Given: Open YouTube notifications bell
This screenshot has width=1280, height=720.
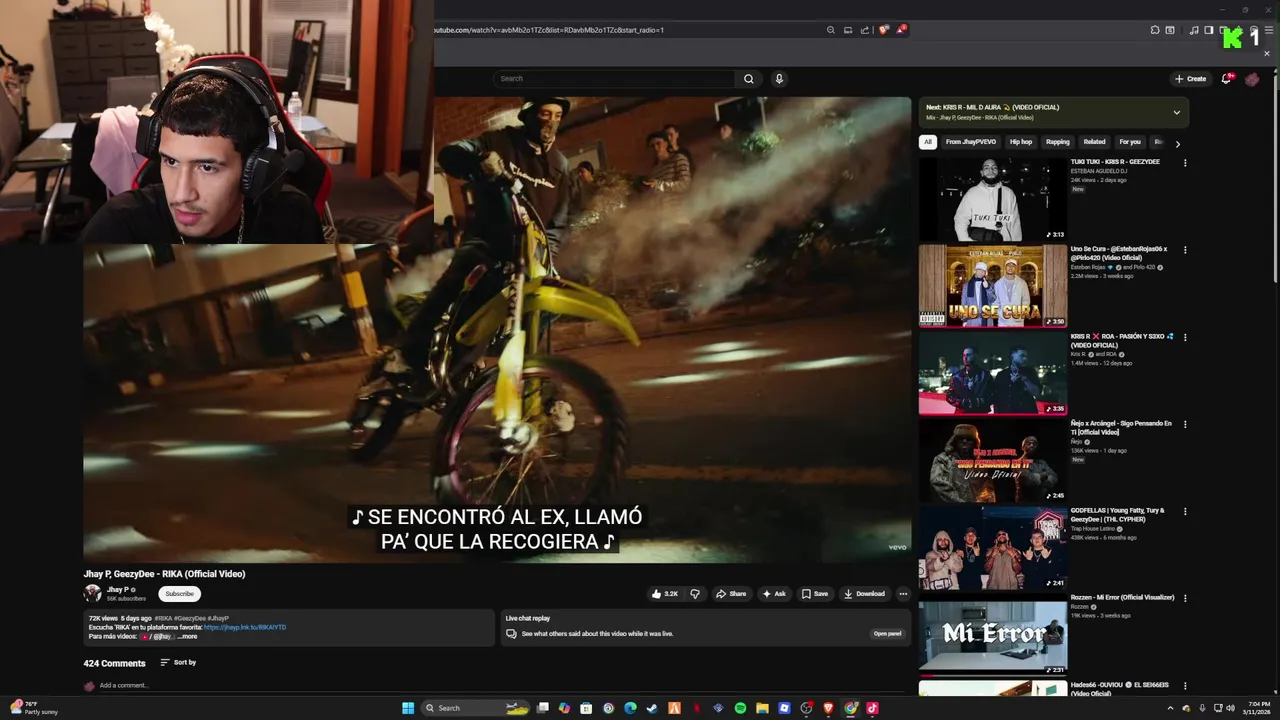Looking at the screenshot, I should [x=1226, y=78].
